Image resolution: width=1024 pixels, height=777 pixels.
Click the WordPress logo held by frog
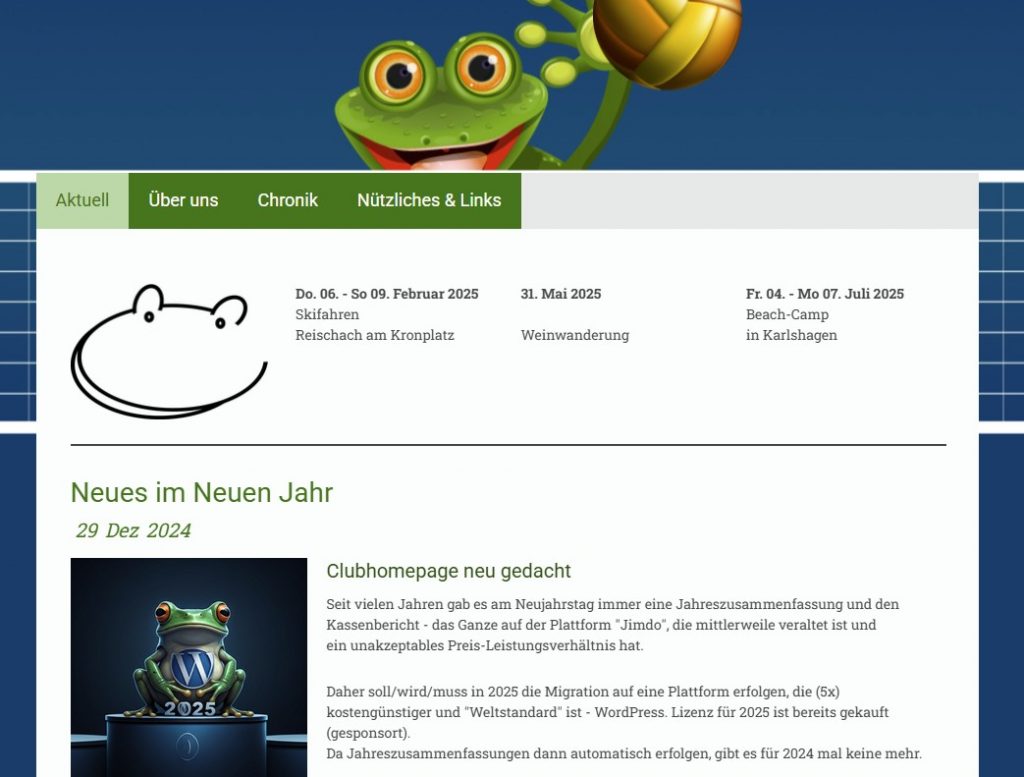tap(192, 666)
